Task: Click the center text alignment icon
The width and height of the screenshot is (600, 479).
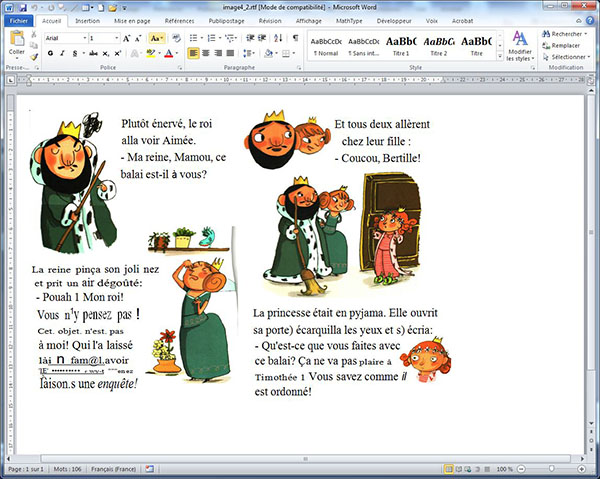Action: [205, 53]
